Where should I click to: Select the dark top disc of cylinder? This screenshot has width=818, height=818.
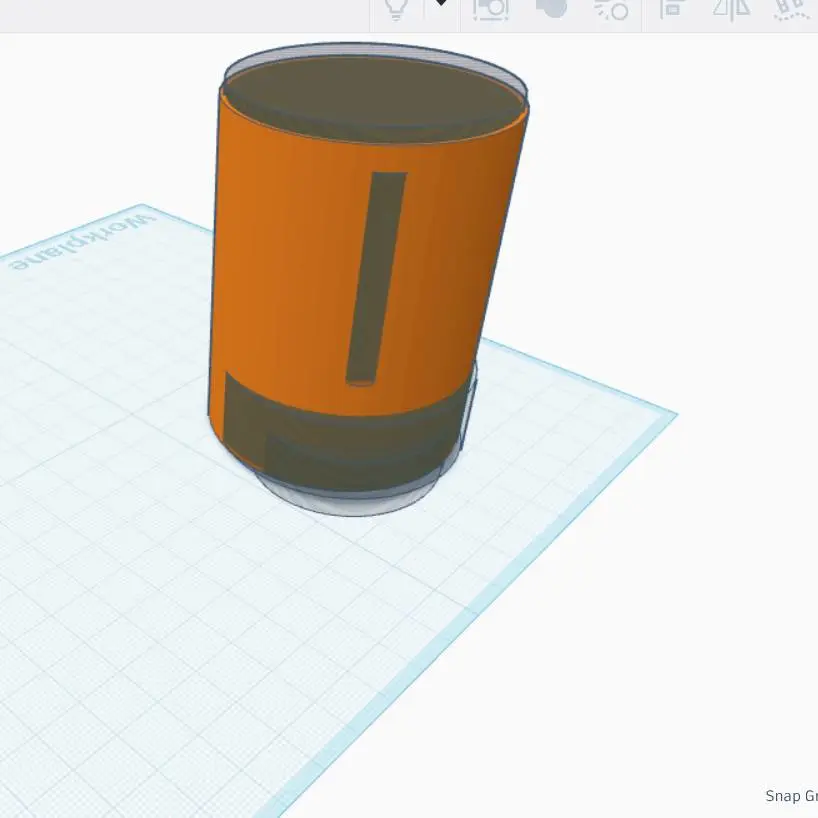[373, 97]
